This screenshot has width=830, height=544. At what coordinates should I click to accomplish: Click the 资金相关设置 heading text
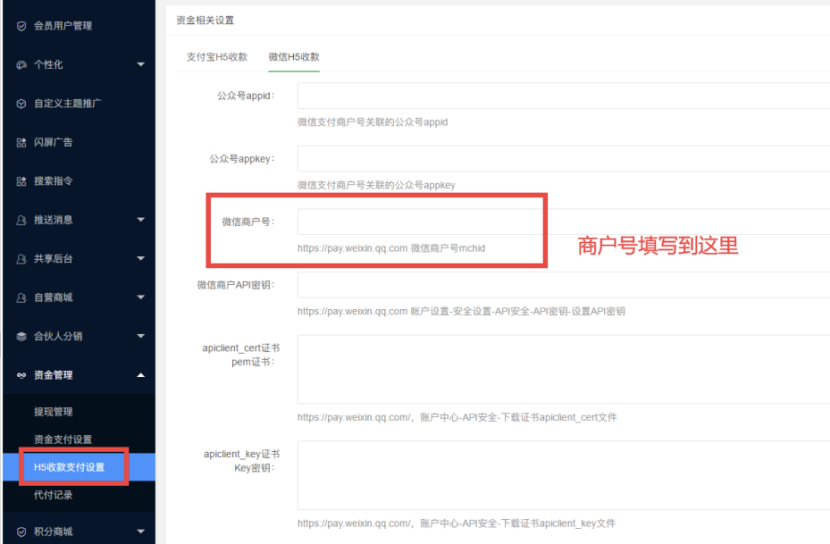205,21
